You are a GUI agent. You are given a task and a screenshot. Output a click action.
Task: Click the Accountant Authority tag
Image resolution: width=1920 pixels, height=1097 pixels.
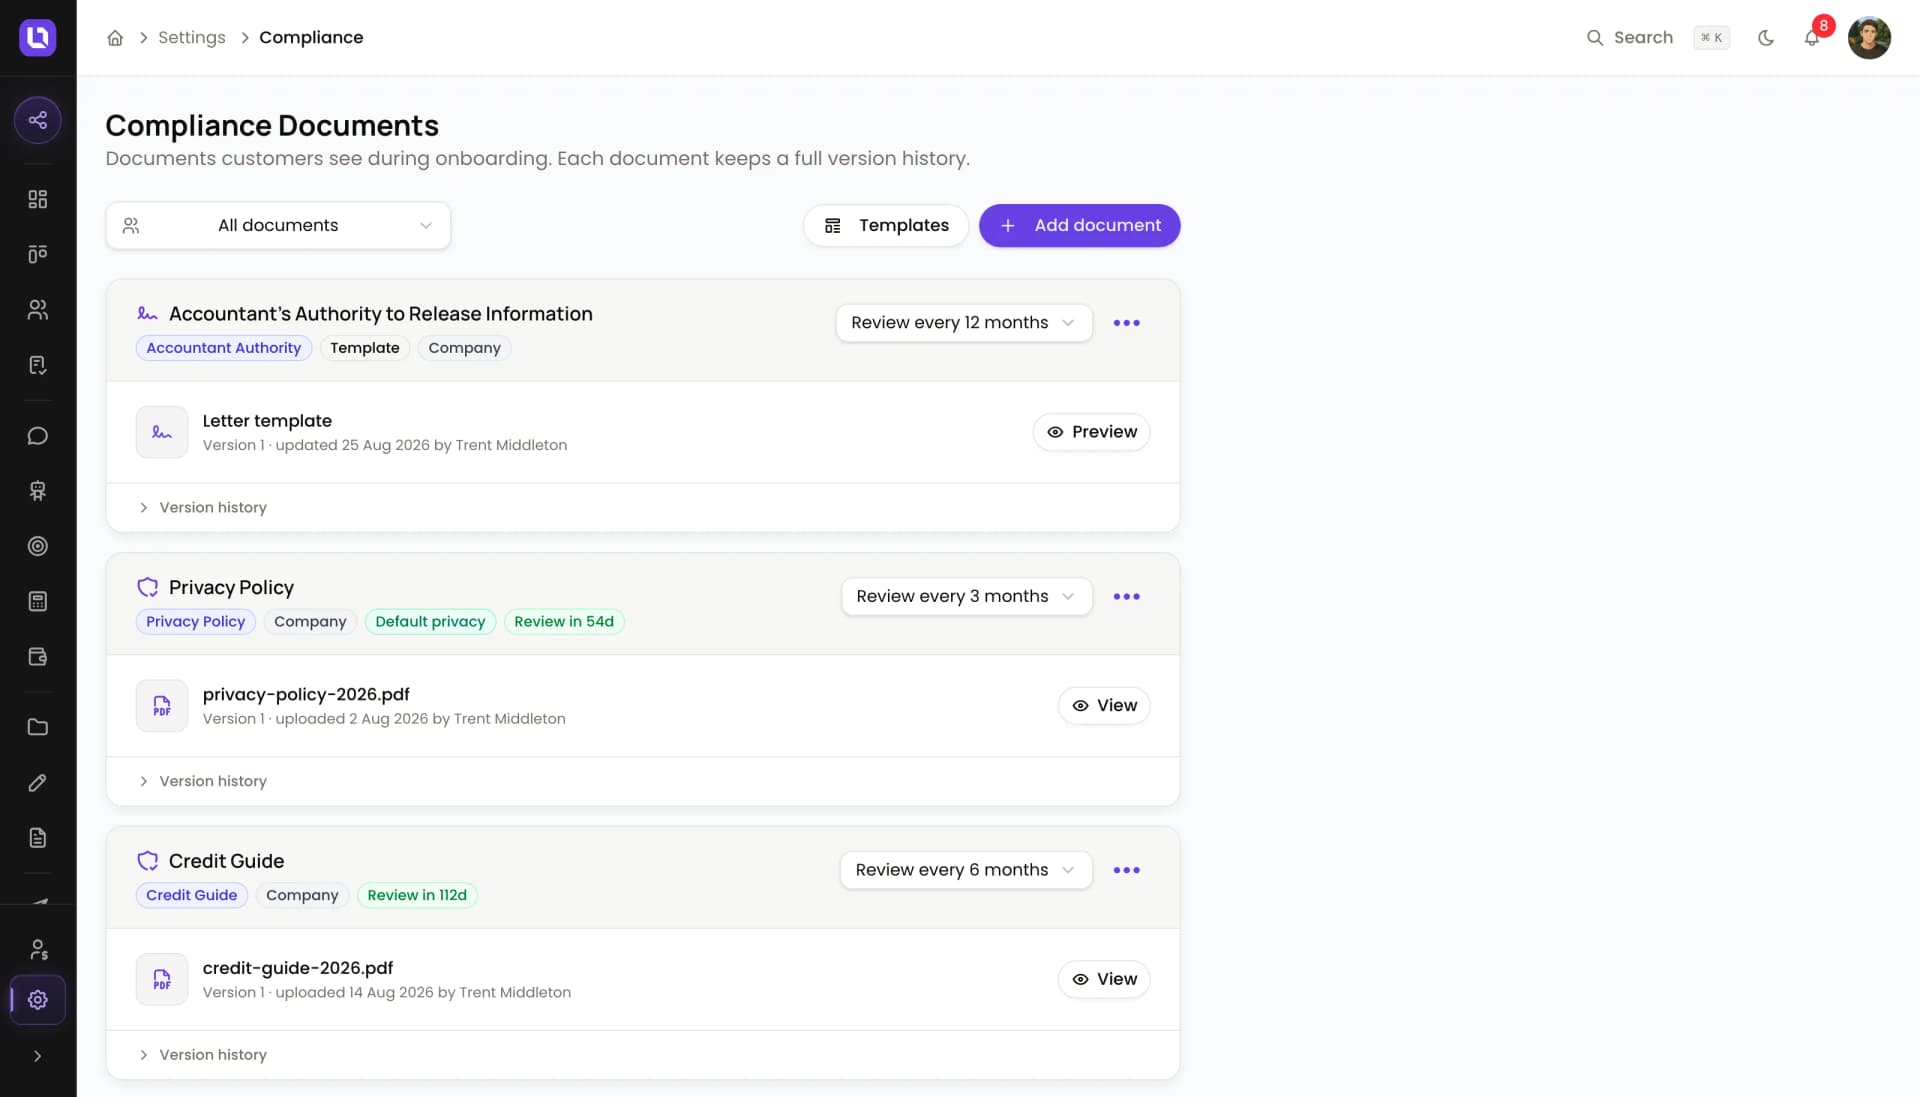pyautogui.click(x=224, y=348)
